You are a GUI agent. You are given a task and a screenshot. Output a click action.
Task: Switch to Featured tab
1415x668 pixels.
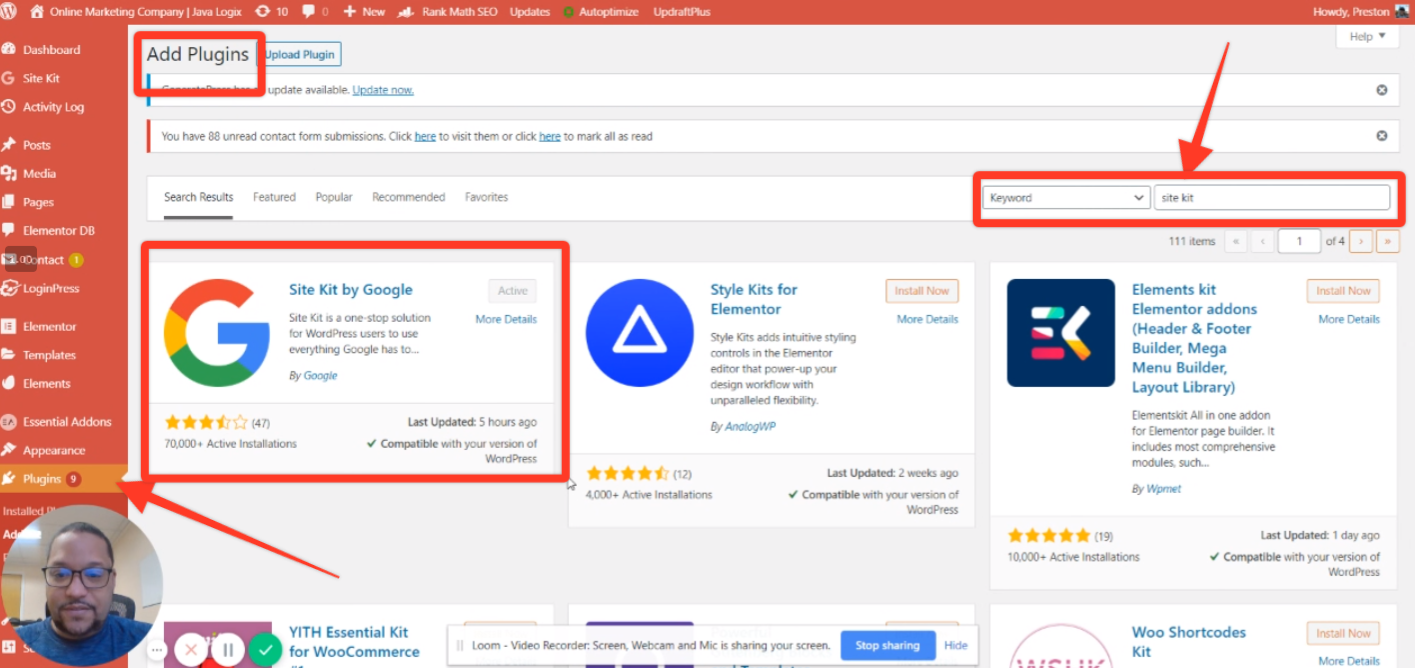(274, 197)
